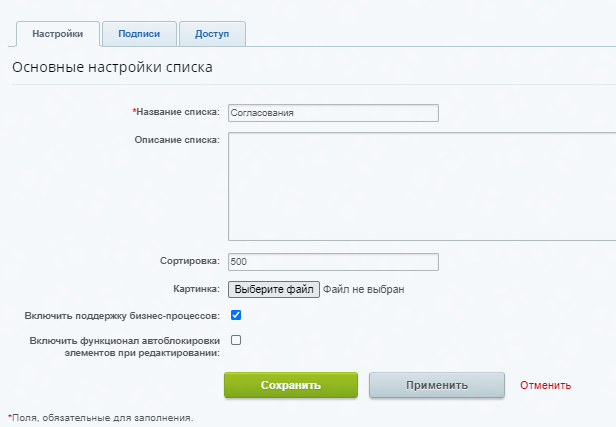Switch to the Настройки tab
Image resolution: width=616 pixels, height=427 pixels.
(x=58, y=34)
